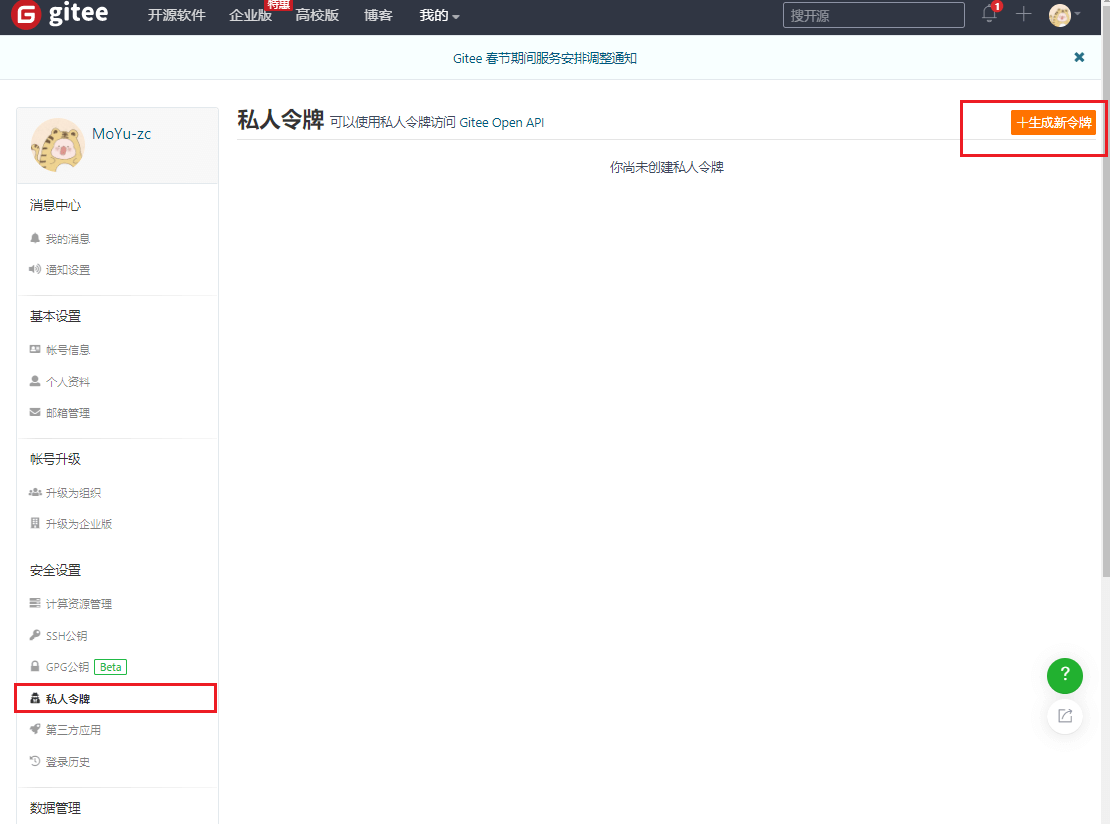Open 个人资料 settings
The image size is (1110, 824).
[68, 382]
